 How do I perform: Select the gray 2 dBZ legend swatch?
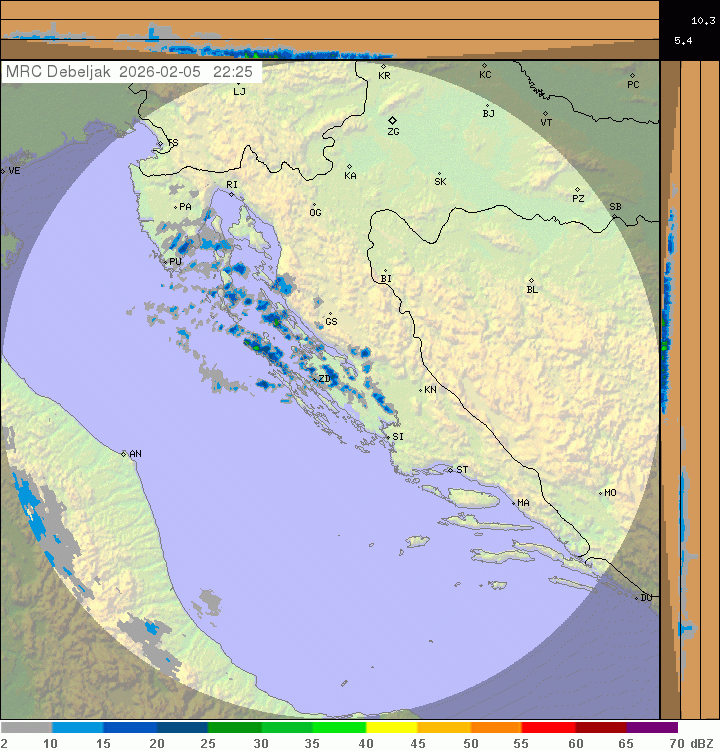pyautogui.click(x=26, y=728)
